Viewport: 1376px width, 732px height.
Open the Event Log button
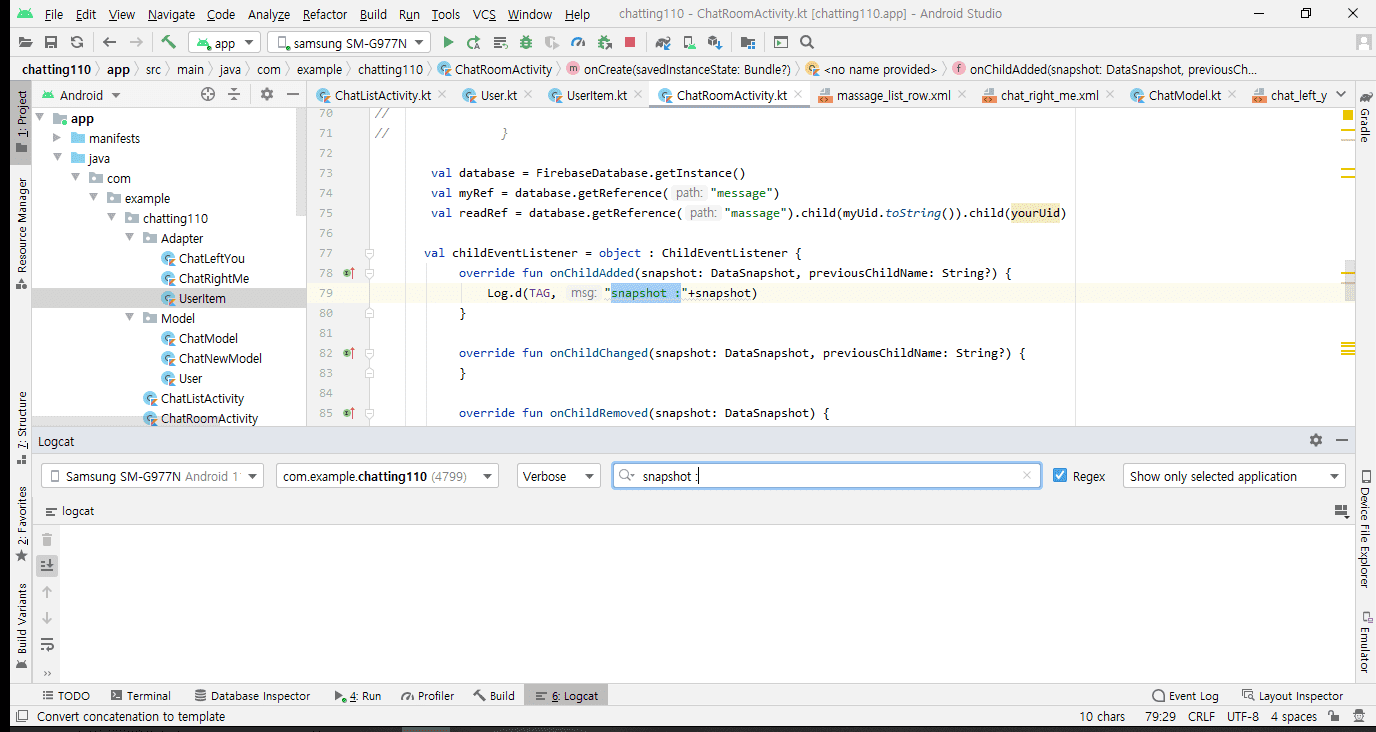click(x=1185, y=696)
